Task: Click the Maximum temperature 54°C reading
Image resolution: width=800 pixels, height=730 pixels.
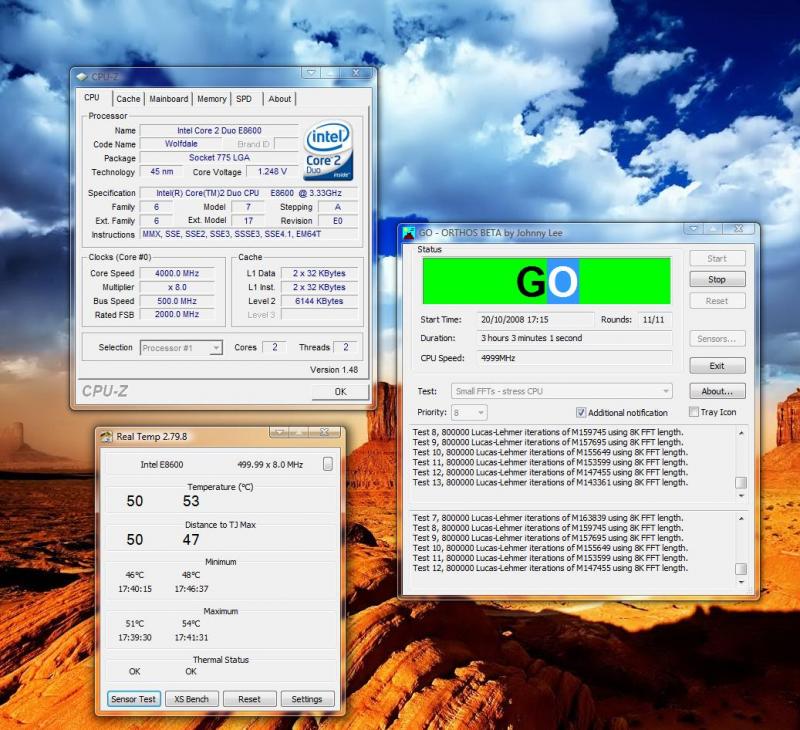Action: pos(191,623)
